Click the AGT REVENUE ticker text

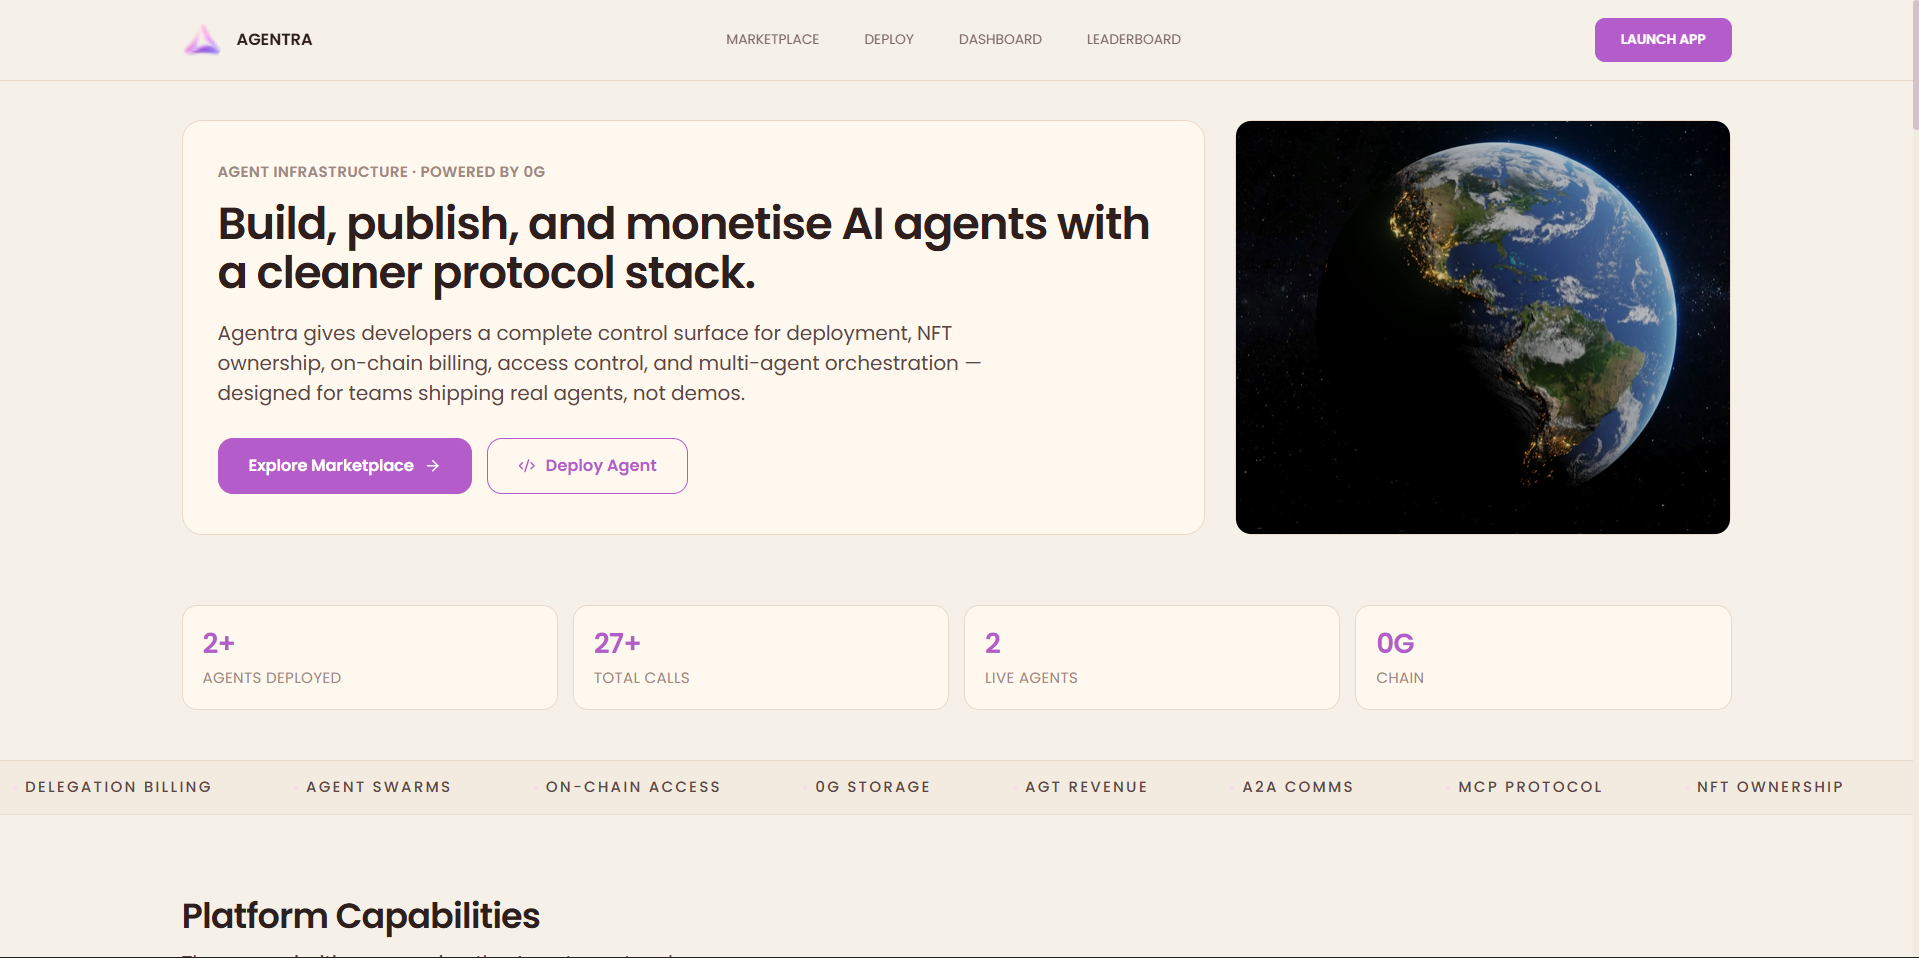(1086, 787)
